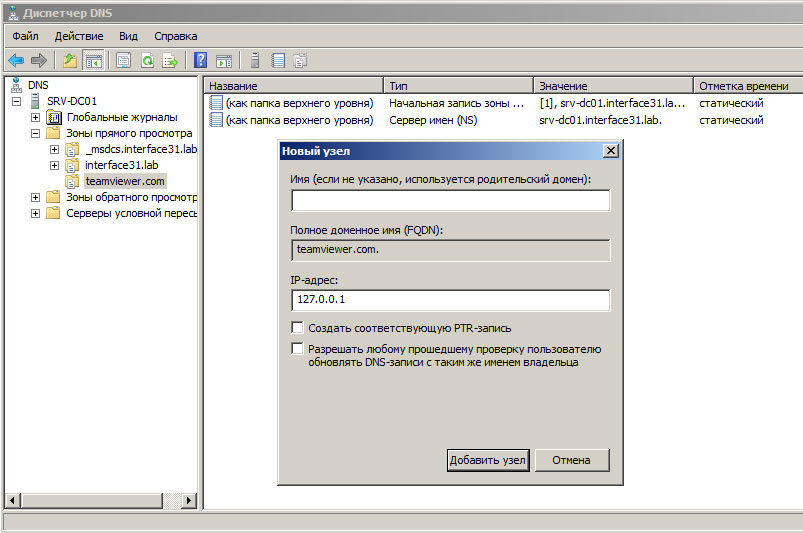This screenshot has height=533, width=803.
Task: Click the Export List toolbar icon
Action: coord(170,60)
